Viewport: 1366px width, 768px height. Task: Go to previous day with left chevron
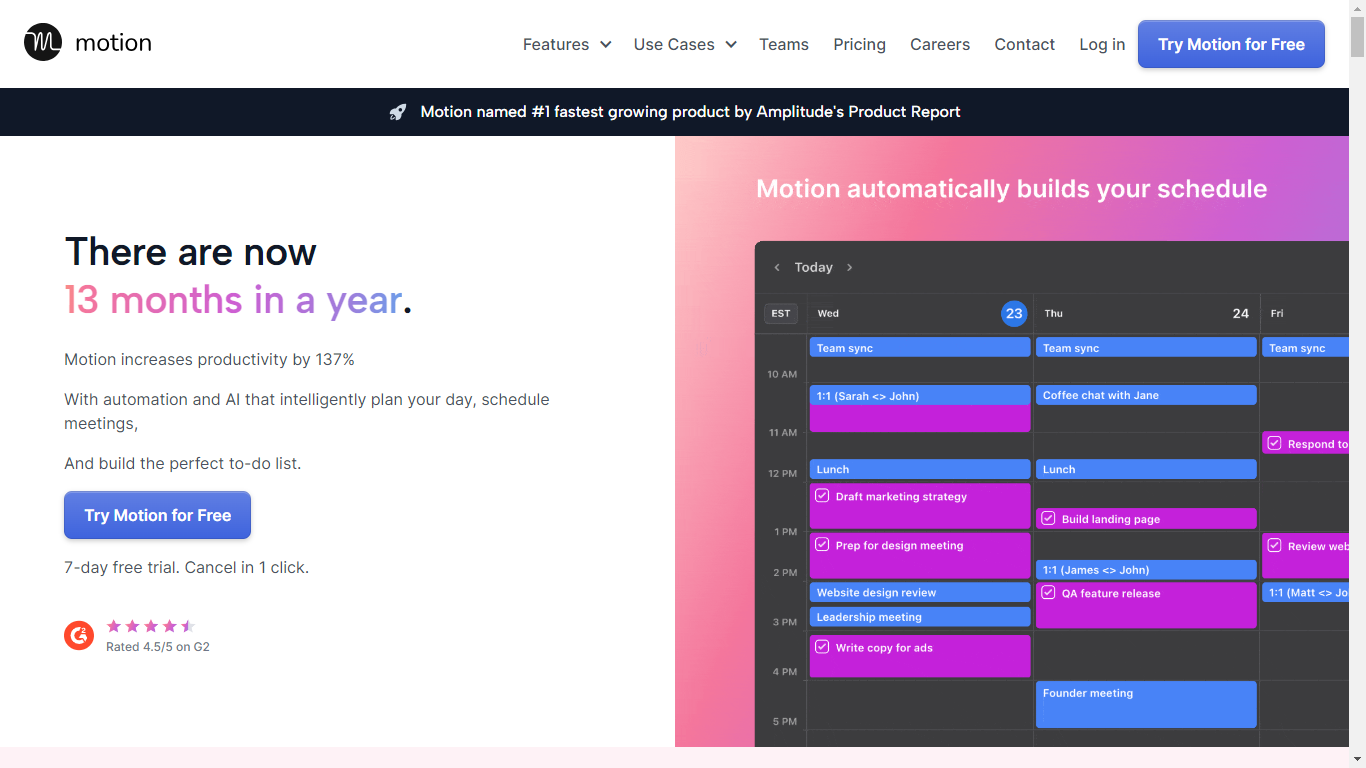click(x=777, y=268)
